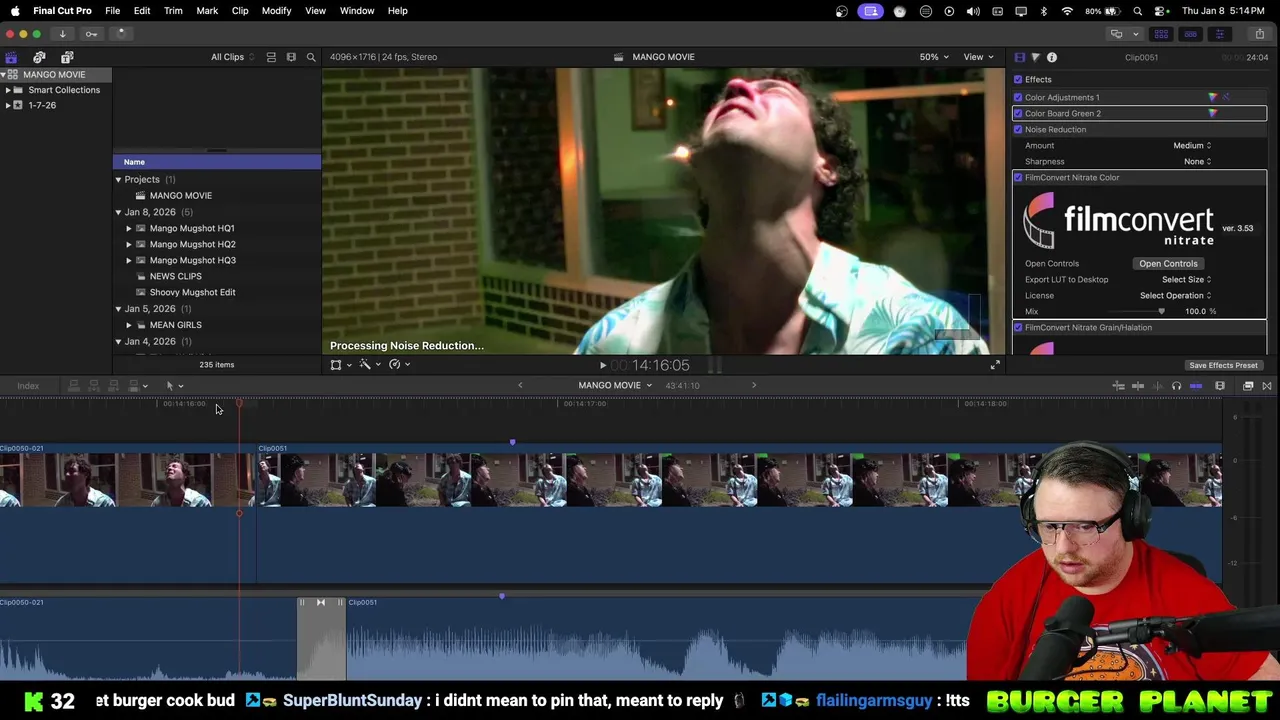This screenshot has width=1280, height=720.
Task: Open the Mark menu
Action: pos(207,11)
